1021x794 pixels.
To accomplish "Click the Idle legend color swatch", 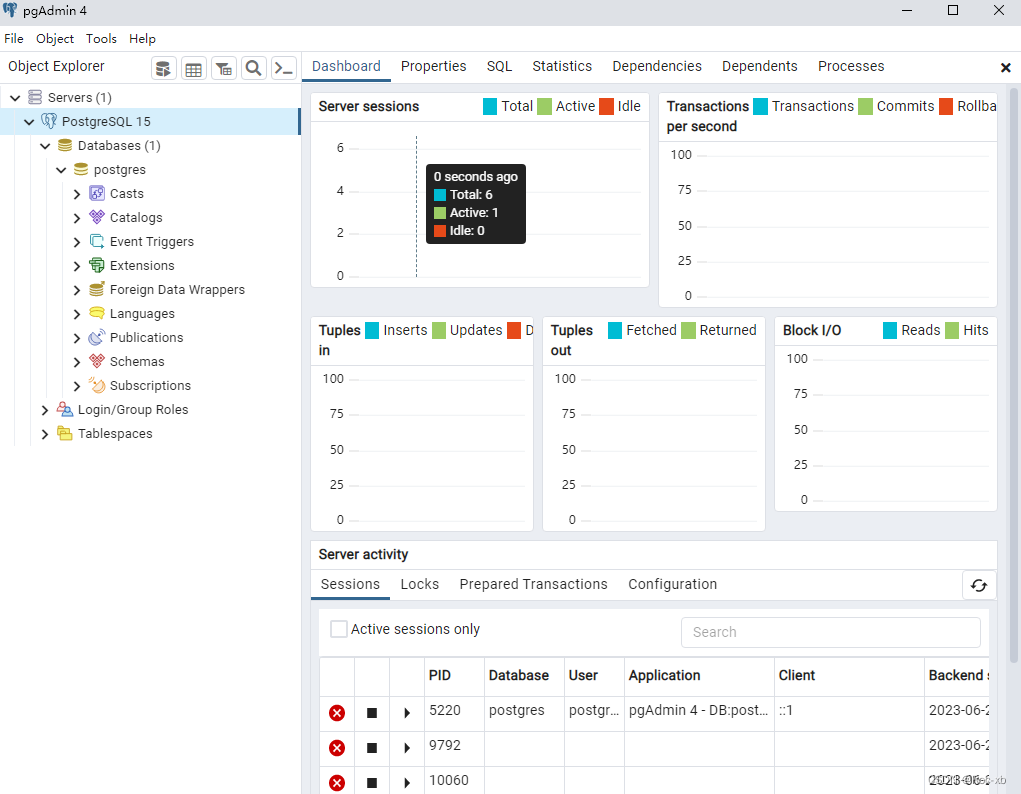I will [x=606, y=106].
